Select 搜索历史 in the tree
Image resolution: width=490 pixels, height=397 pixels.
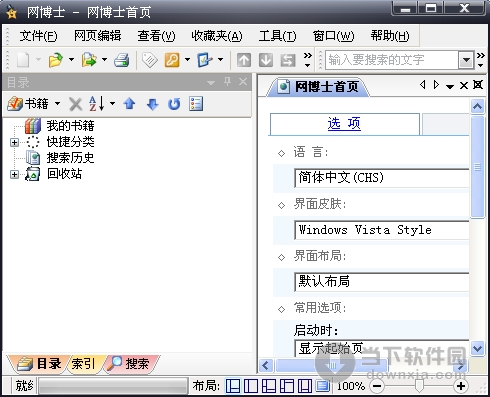70,158
